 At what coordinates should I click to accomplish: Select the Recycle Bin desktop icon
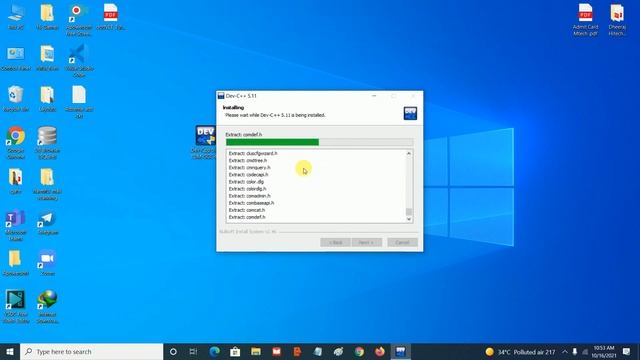[16, 99]
